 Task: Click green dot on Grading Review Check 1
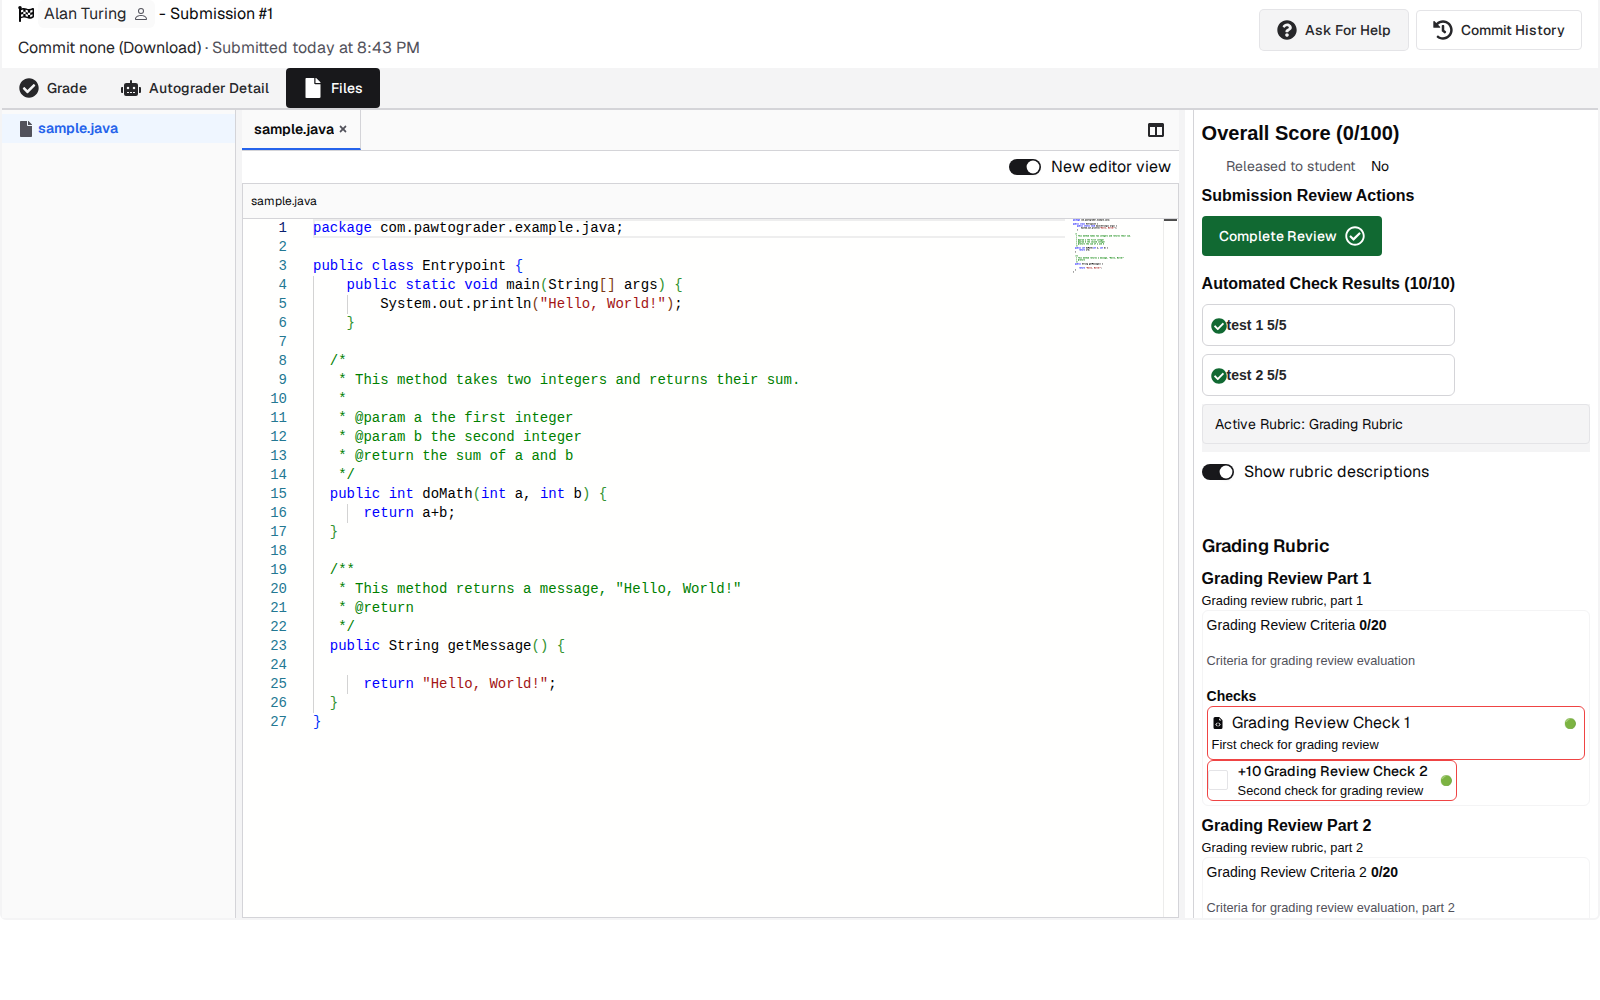[1570, 723]
